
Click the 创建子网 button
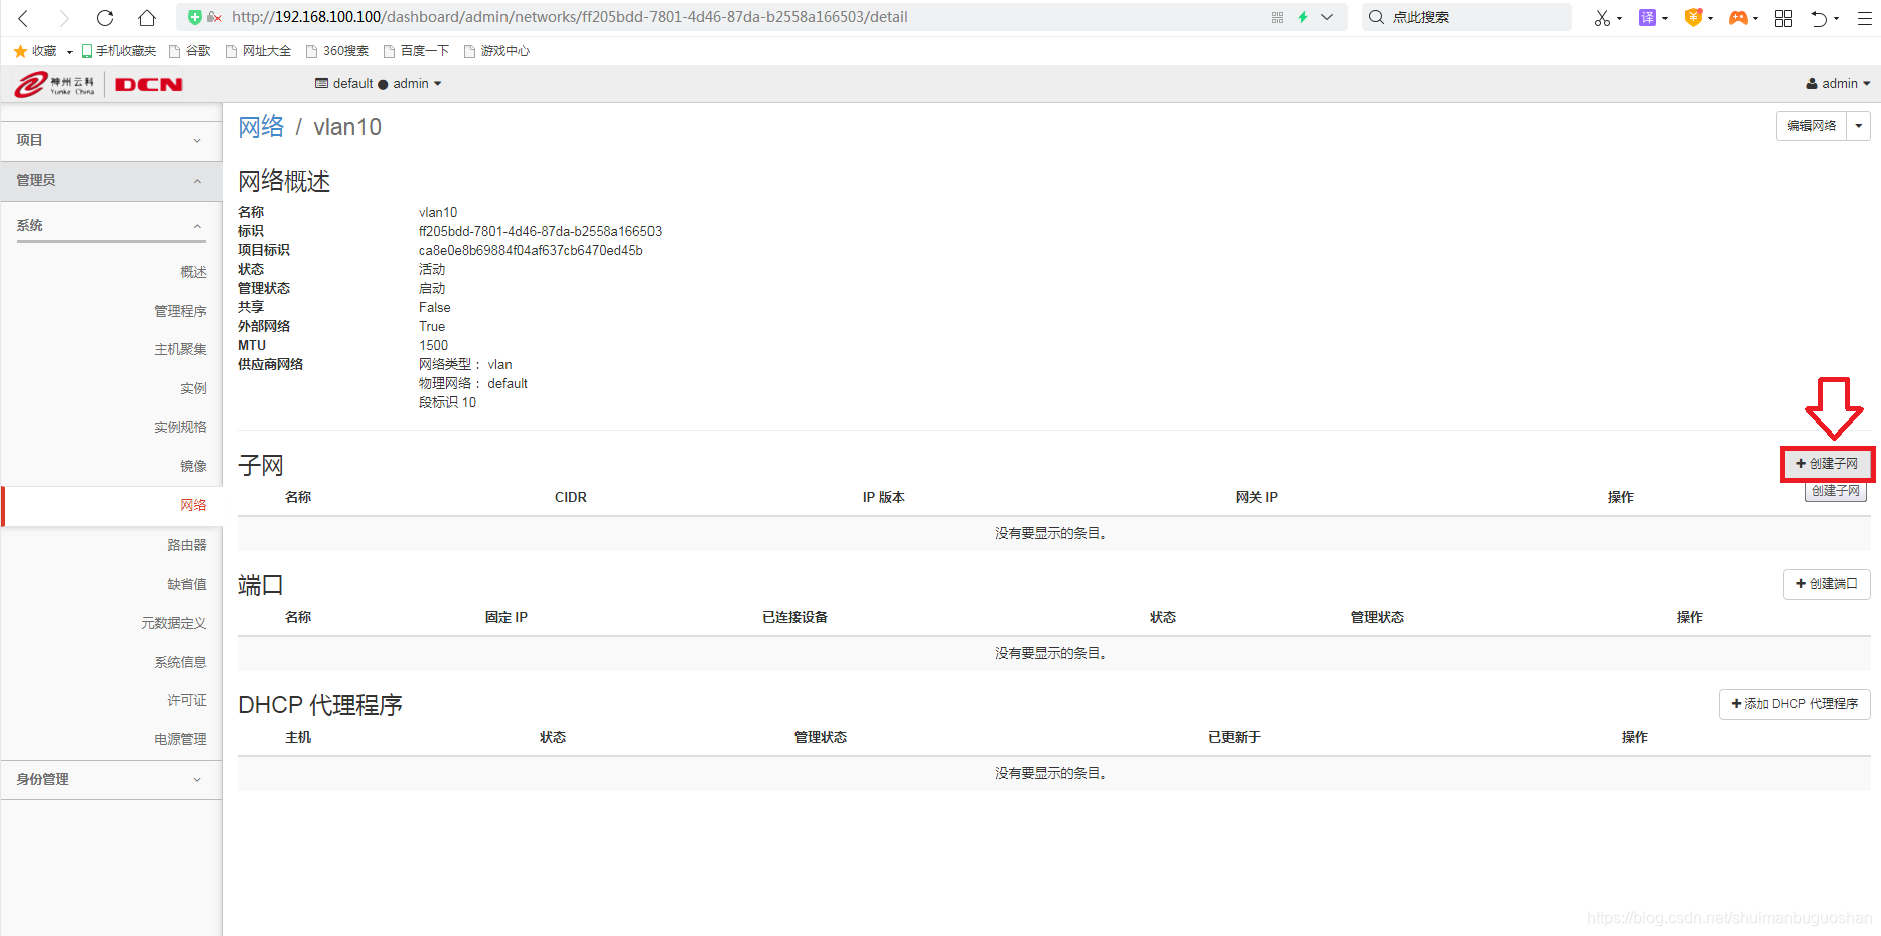tap(1826, 464)
